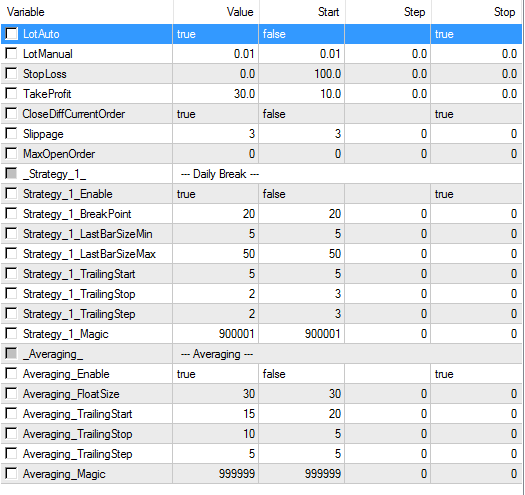The height and width of the screenshot is (495, 525).
Task: Enable the StopLoss checkbox
Action: coord(11,73)
